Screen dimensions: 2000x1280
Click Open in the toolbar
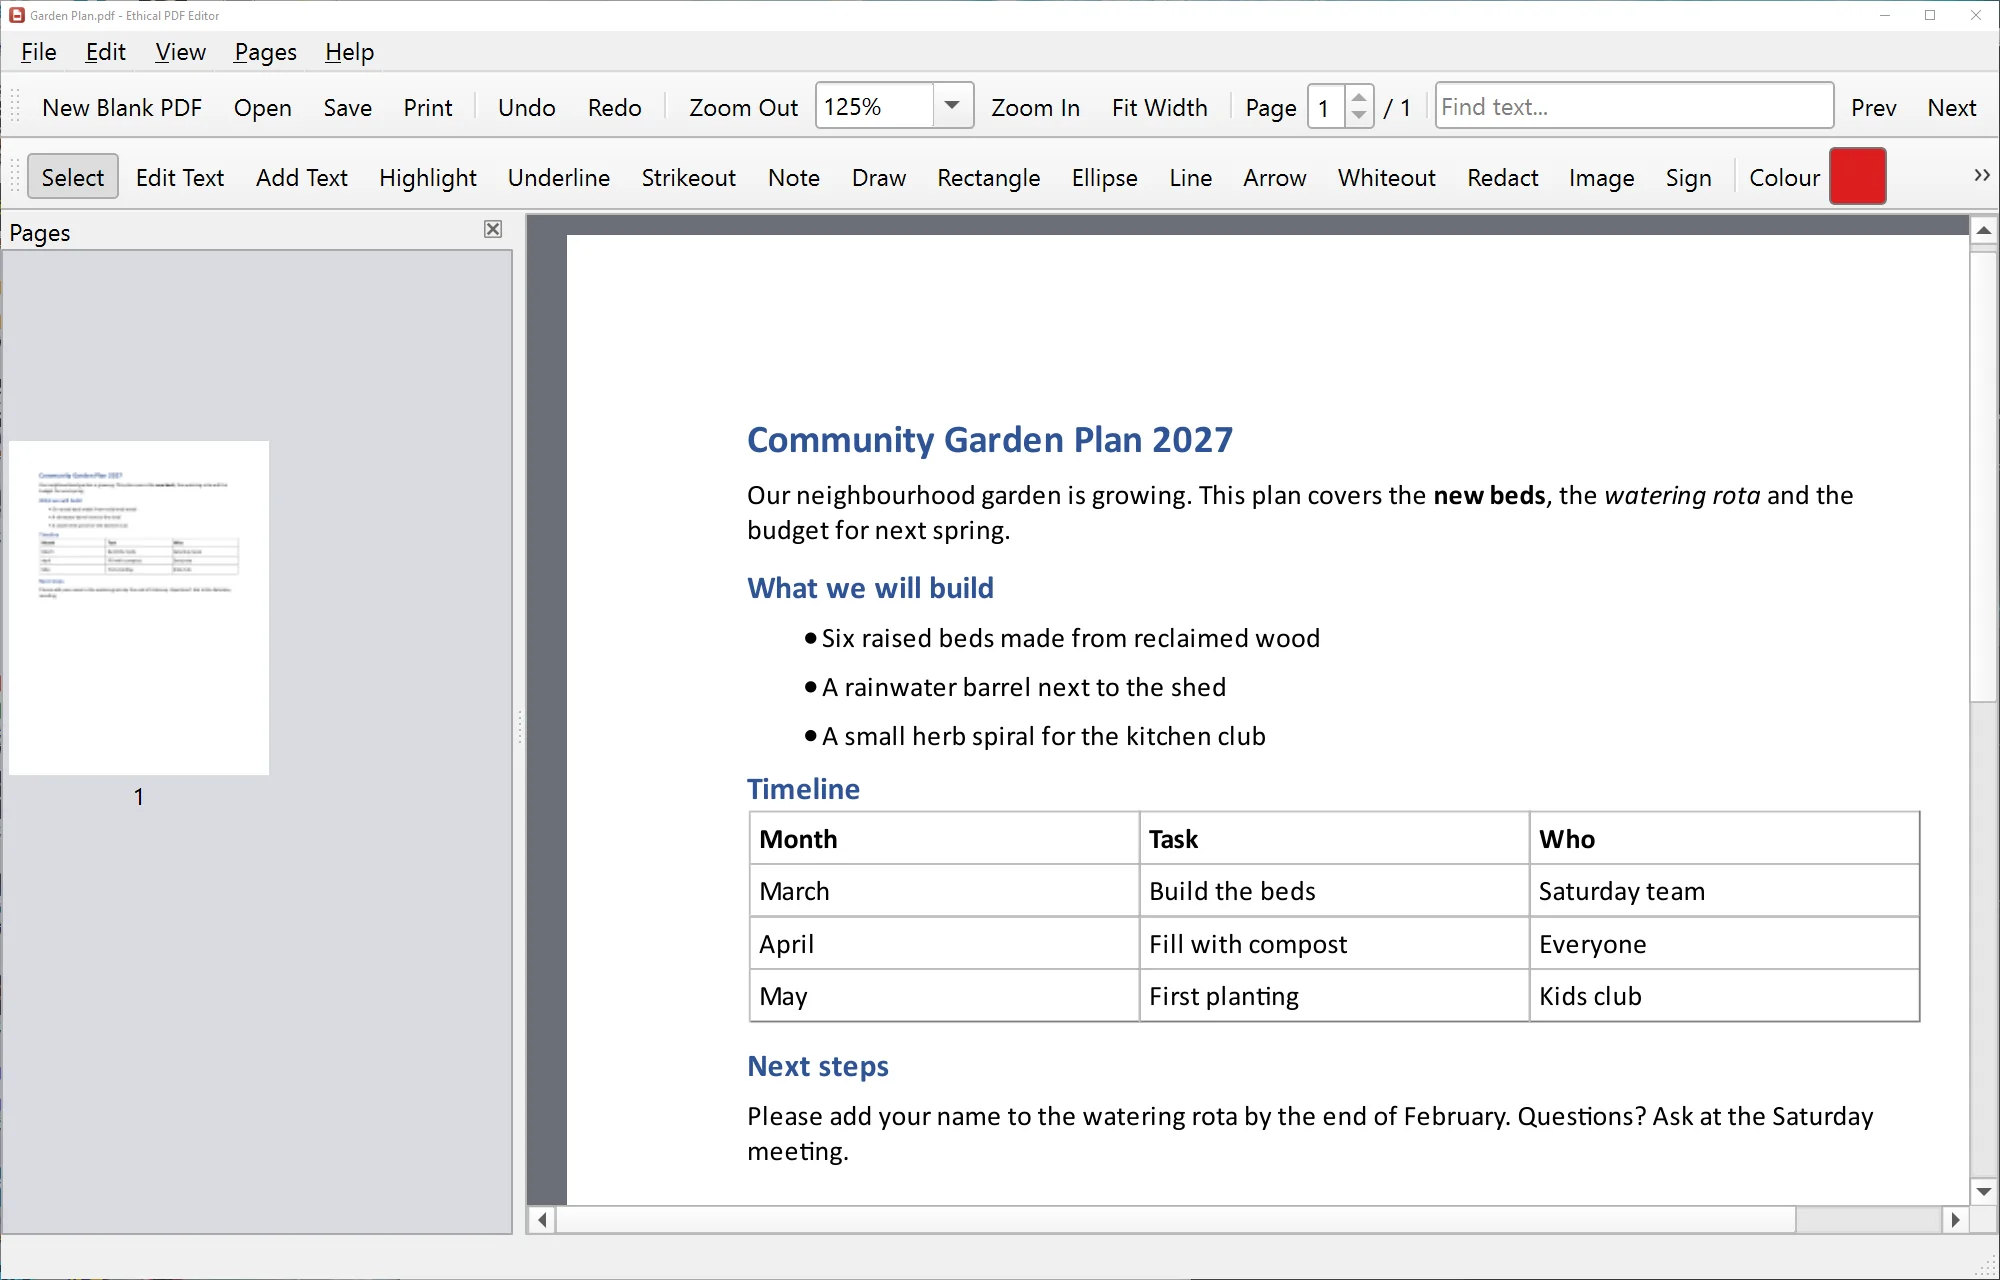pyautogui.click(x=263, y=107)
